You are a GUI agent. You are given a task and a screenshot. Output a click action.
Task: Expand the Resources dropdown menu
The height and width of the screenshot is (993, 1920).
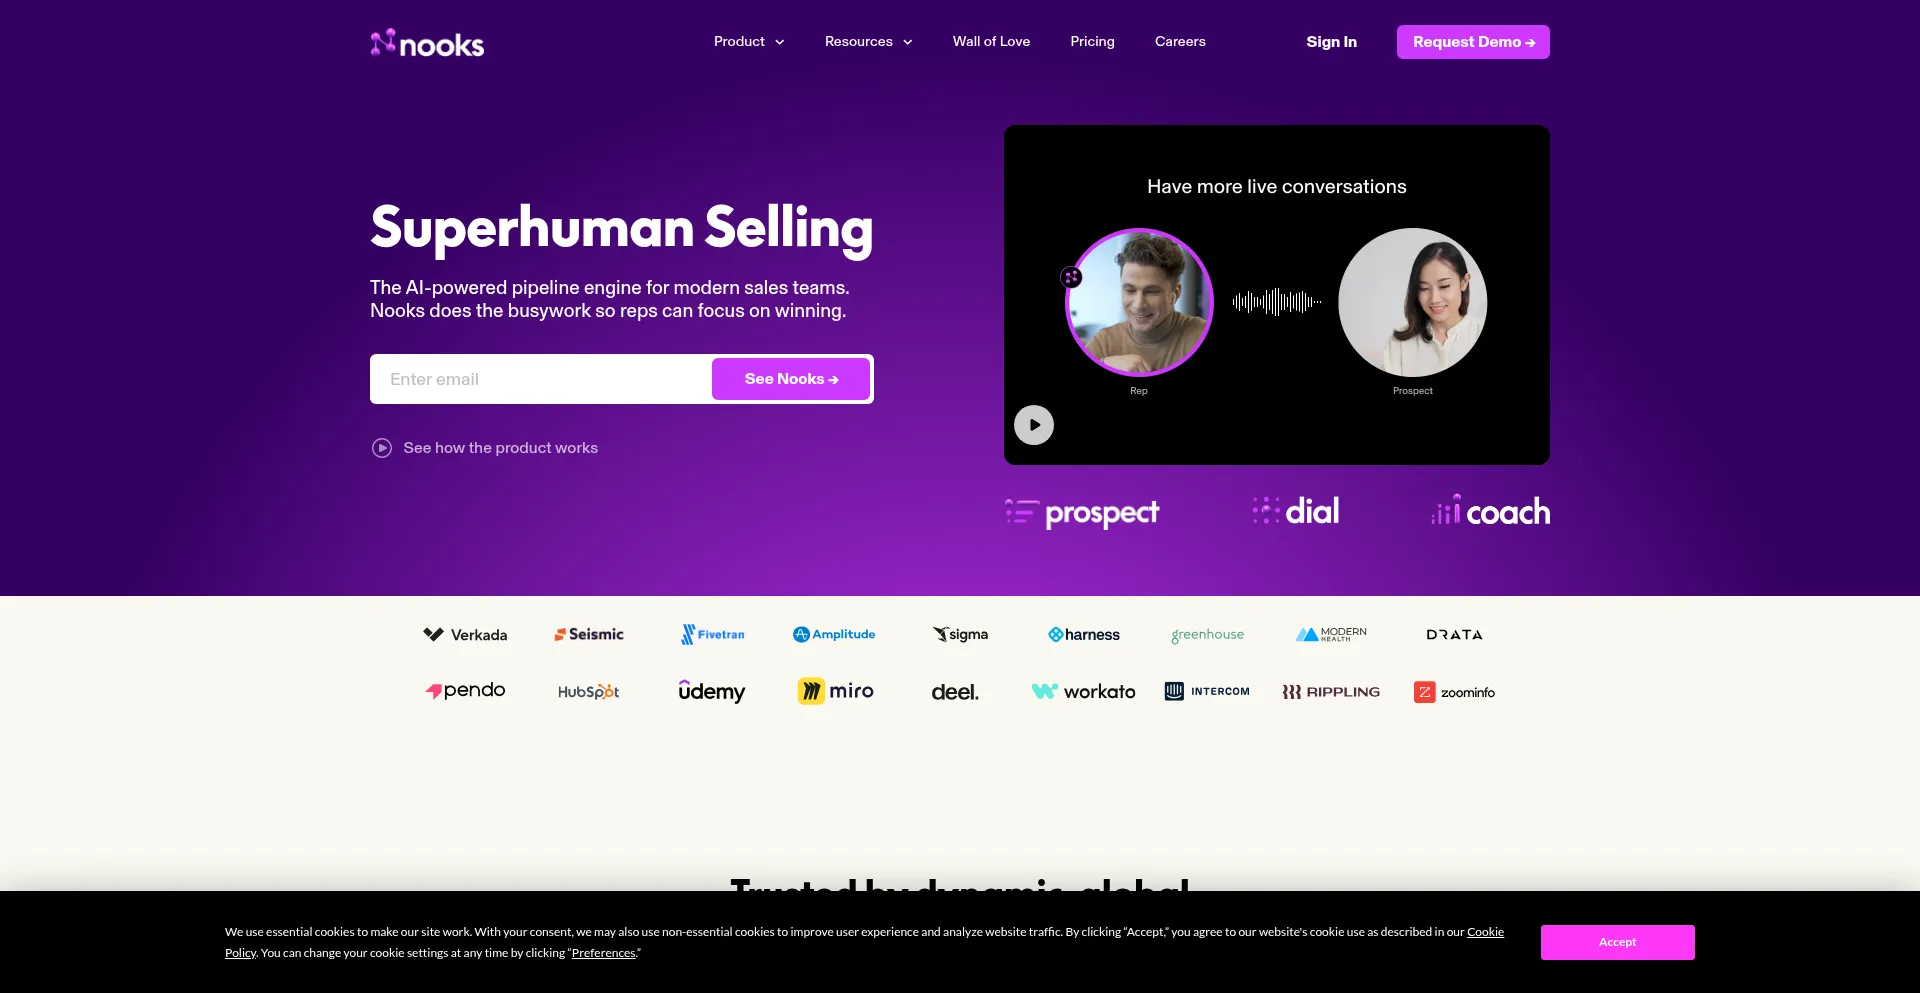pyautogui.click(x=868, y=42)
